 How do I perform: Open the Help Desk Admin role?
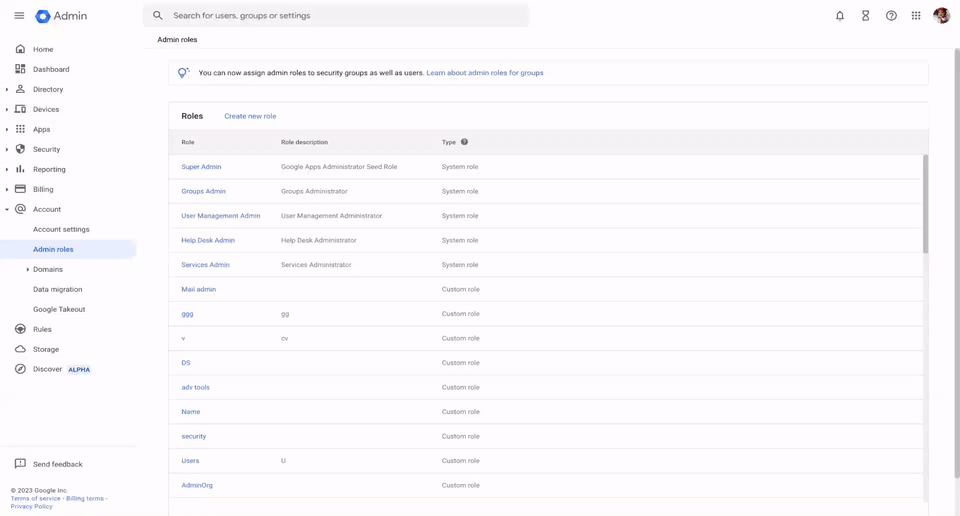208,240
